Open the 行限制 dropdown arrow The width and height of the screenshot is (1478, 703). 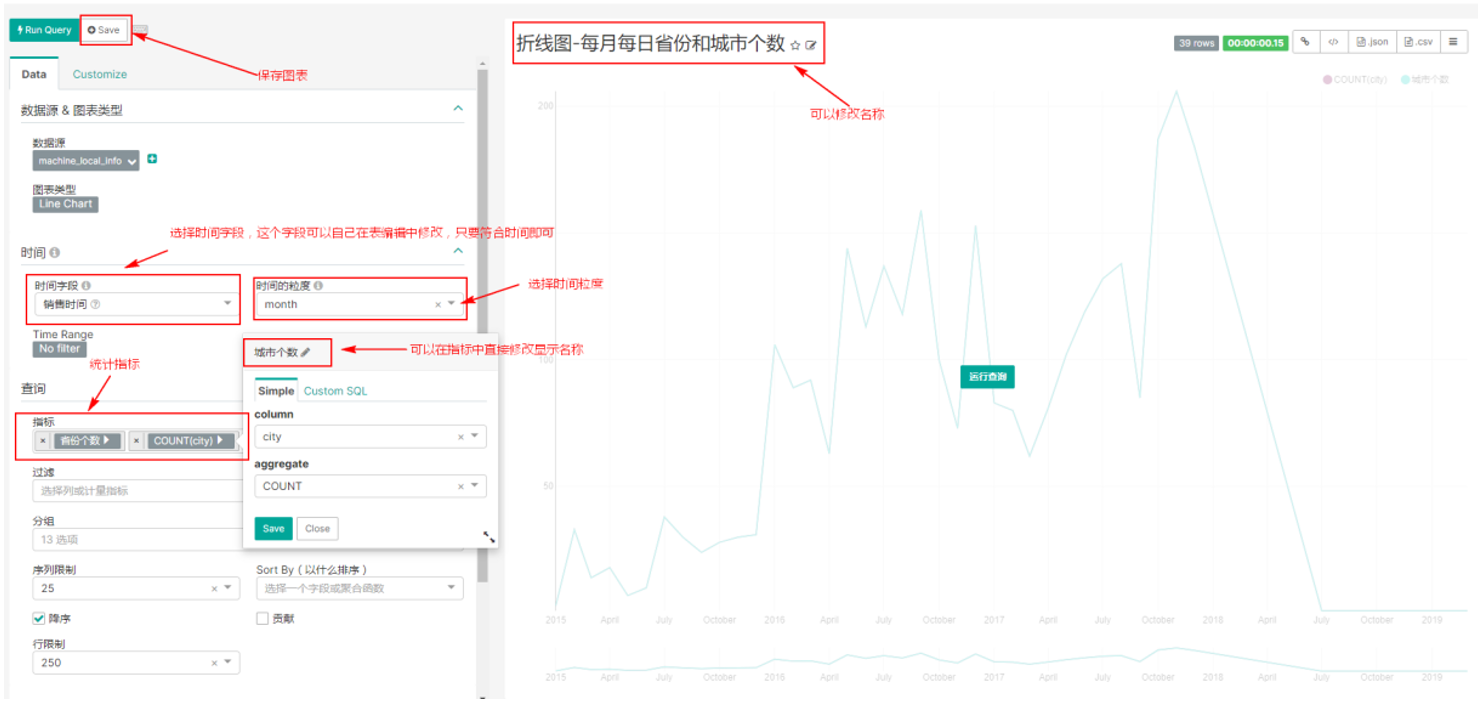point(228,662)
